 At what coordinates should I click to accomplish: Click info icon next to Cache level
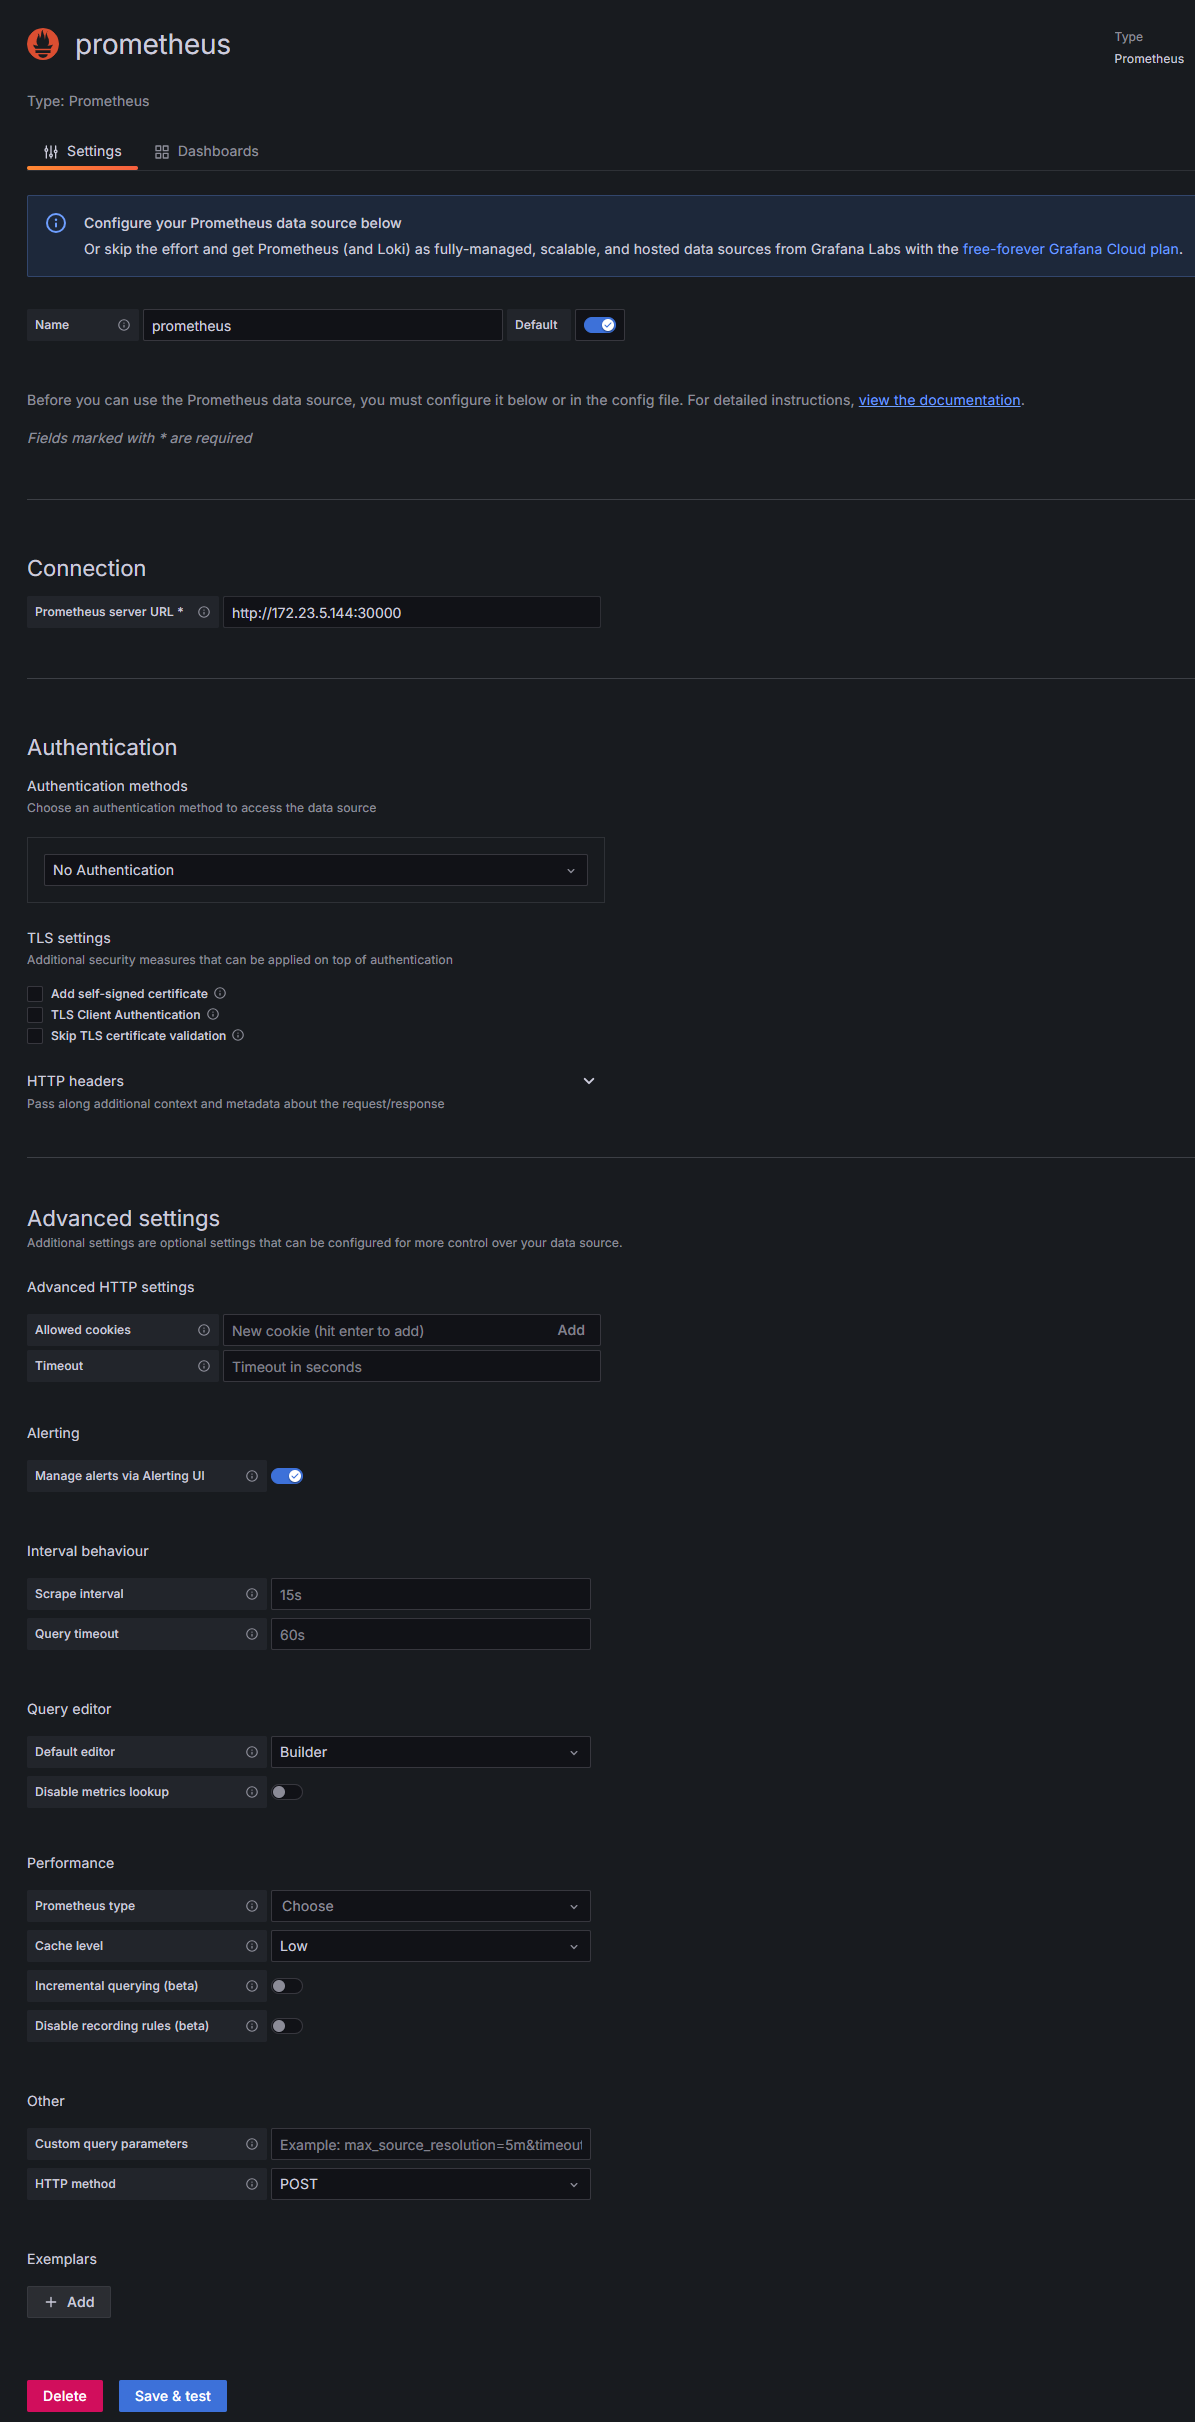[252, 1946]
